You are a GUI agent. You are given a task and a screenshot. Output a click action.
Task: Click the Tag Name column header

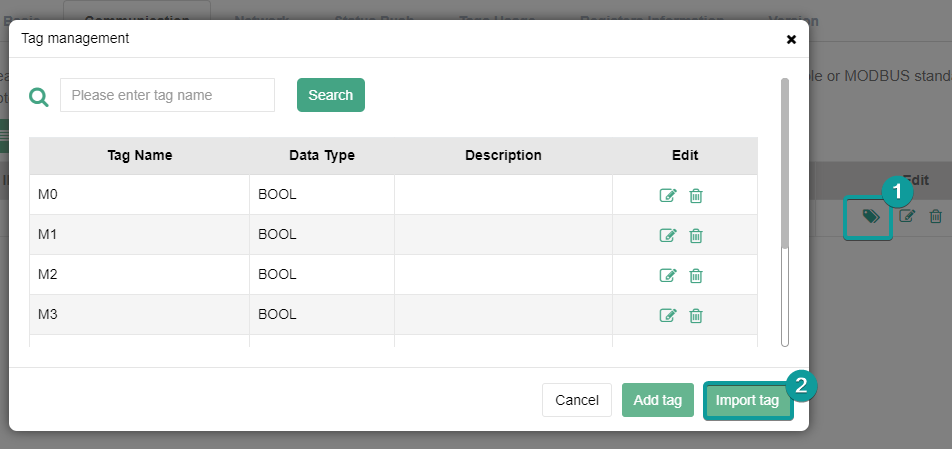point(139,155)
